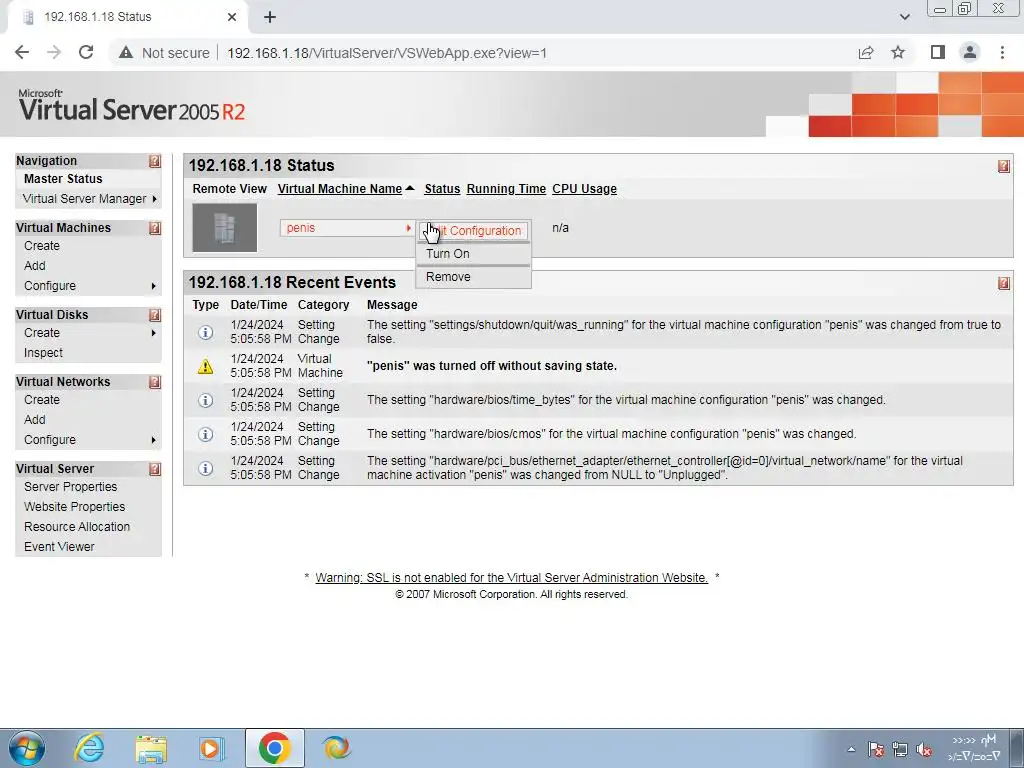Viewport: 1024px width, 768px height.
Task: Click the muted volume tray icon
Action: [924, 750]
